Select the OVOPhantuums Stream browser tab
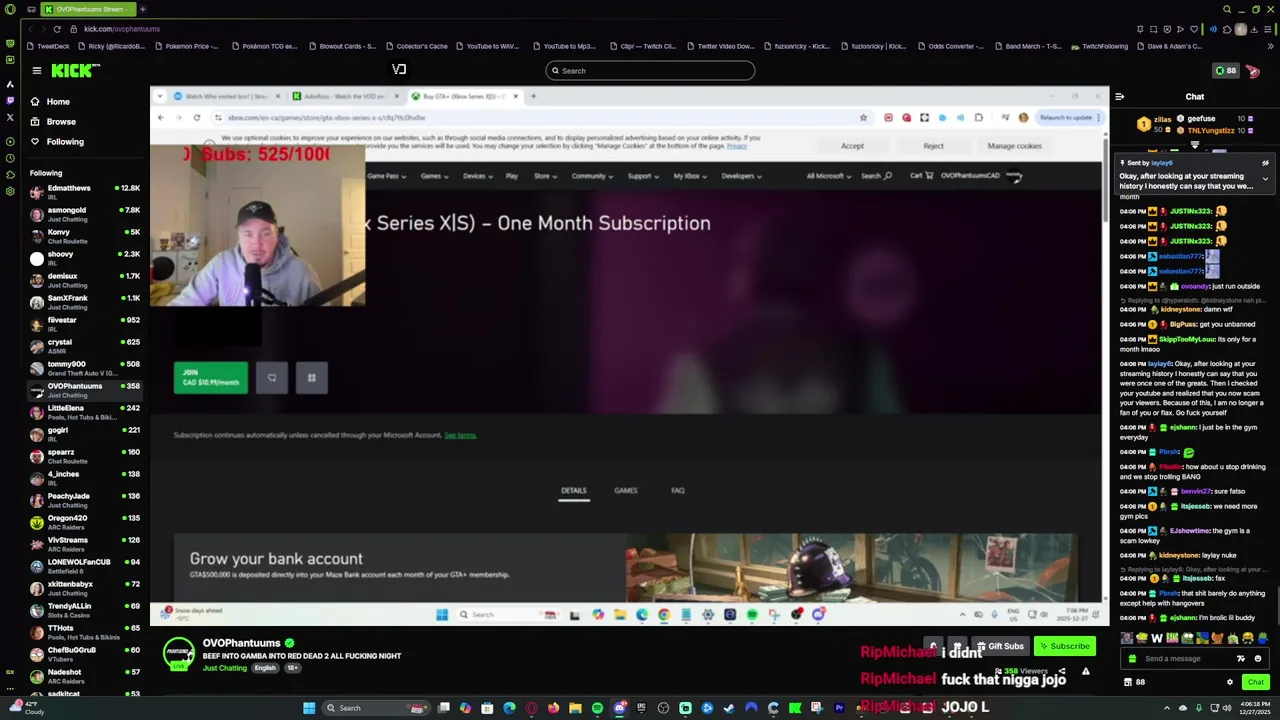1280x720 pixels. tap(88, 9)
